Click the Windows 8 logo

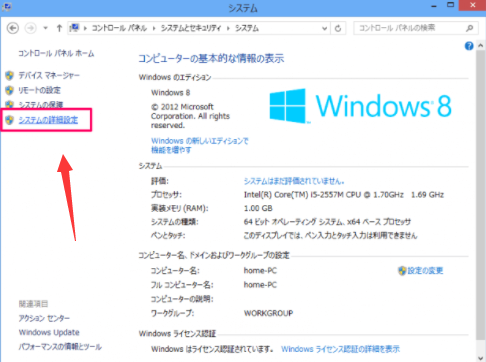point(360,106)
